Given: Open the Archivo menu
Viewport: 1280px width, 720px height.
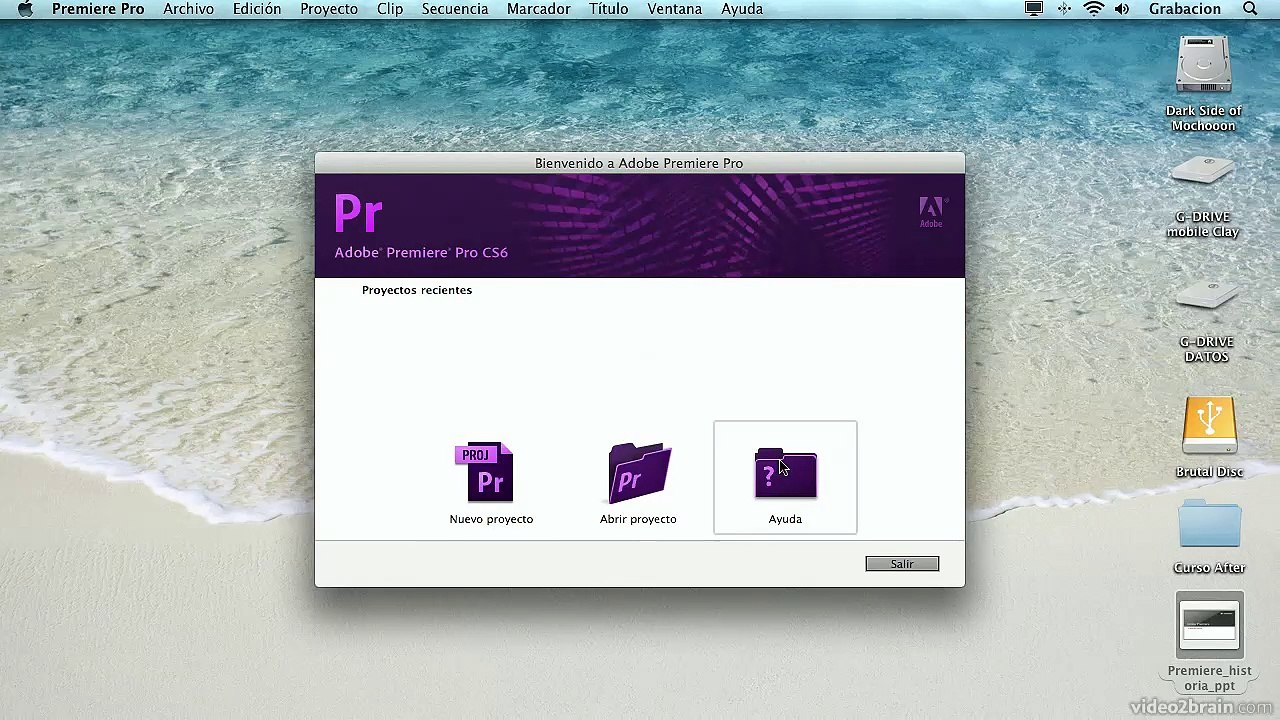Looking at the screenshot, I should point(188,9).
